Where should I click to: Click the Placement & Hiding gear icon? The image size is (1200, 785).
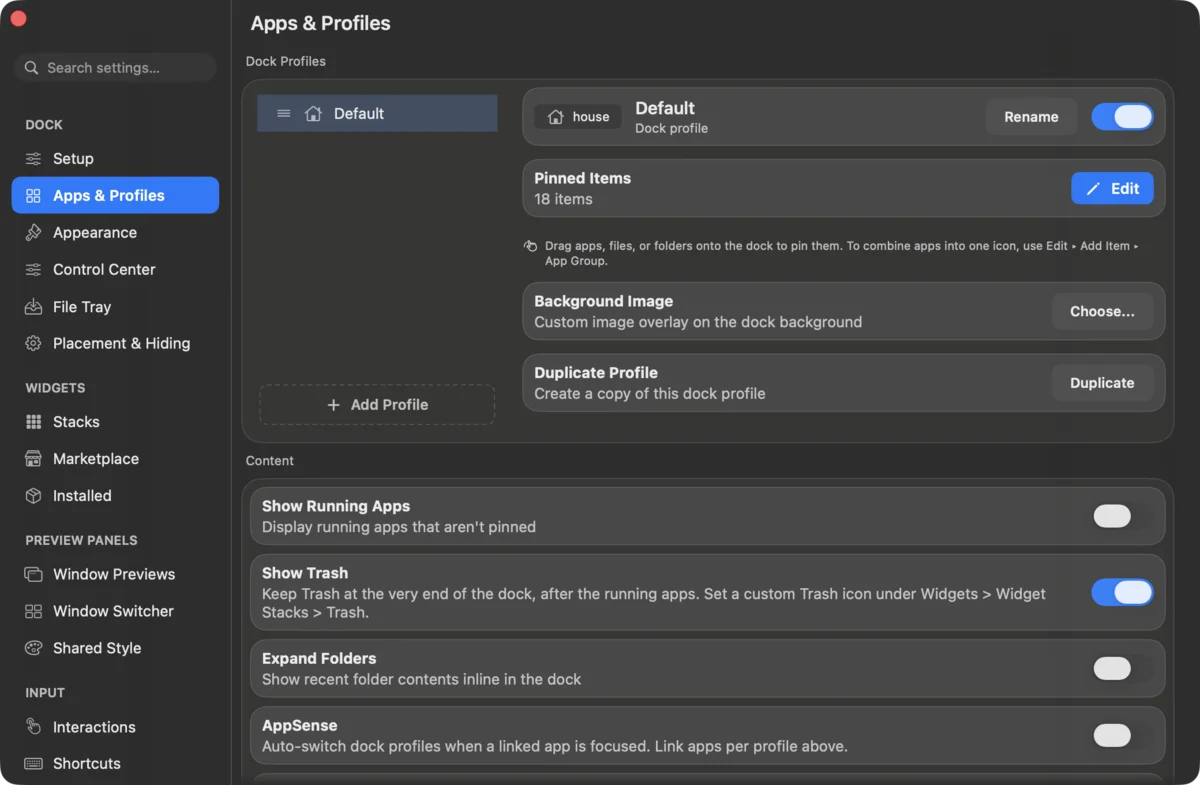(33, 343)
